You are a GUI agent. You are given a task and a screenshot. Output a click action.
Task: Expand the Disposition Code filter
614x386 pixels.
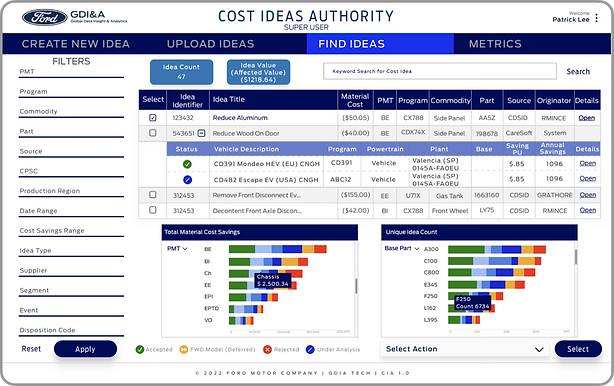71,331
